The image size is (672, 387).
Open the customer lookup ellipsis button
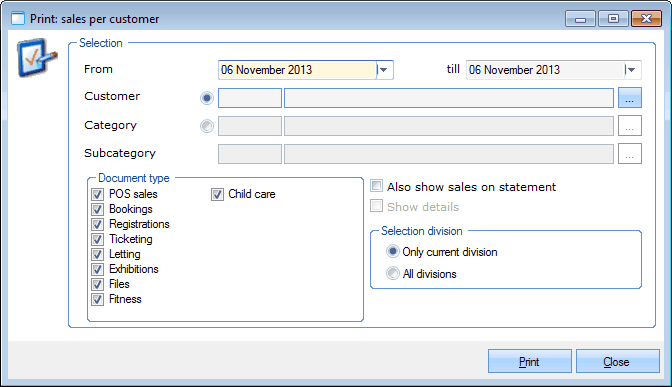point(630,98)
